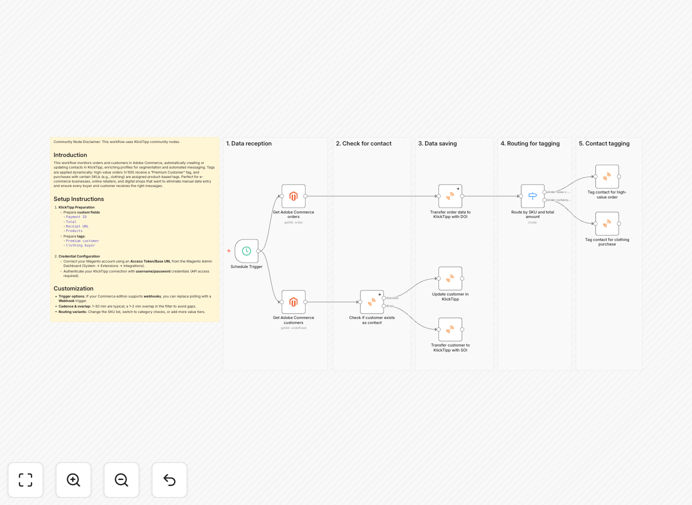Image resolution: width=692 pixels, height=505 pixels.
Task: Select the Schedule Trigger clock node
Action: click(x=246, y=251)
